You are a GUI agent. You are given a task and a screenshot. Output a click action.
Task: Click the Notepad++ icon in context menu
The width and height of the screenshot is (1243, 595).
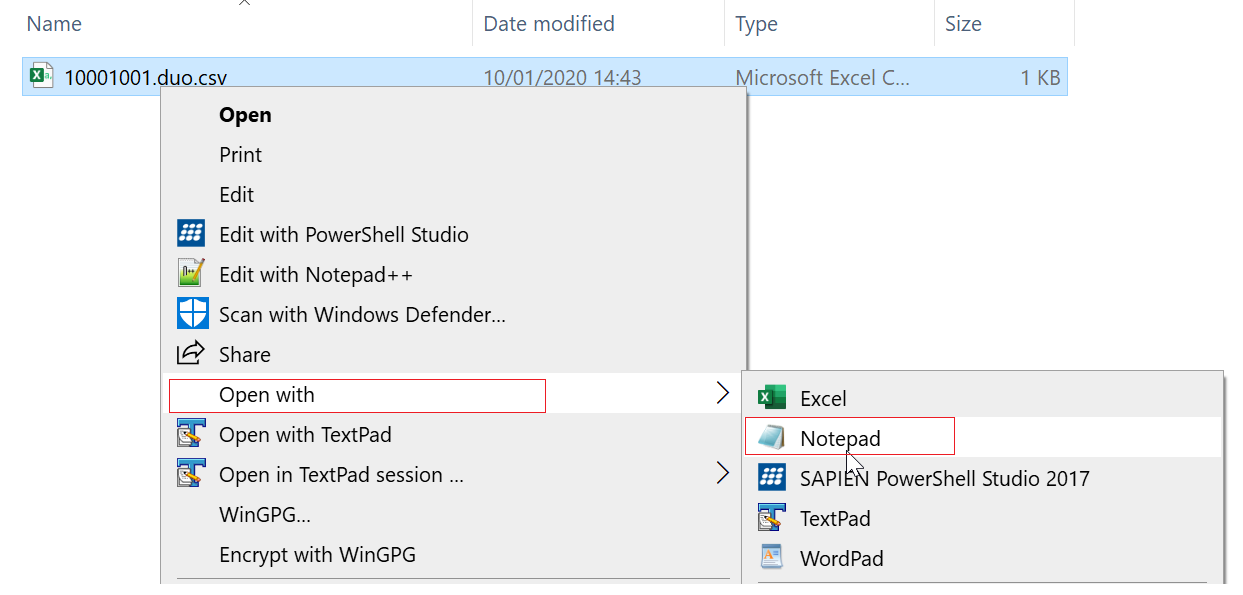coord(191,274)
